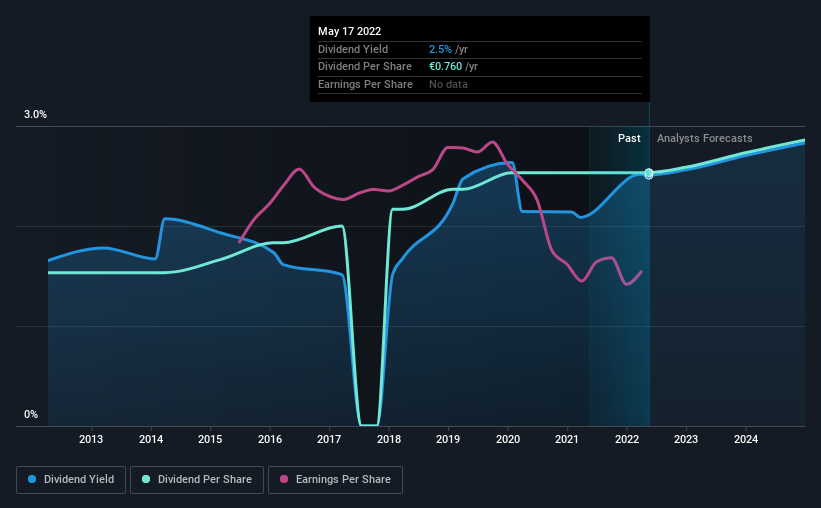Image resolution: width=821 pixels, height=508 pixels.
Task: Click the Dividend Per Share tooltip row label
Action: pos(364,67)
